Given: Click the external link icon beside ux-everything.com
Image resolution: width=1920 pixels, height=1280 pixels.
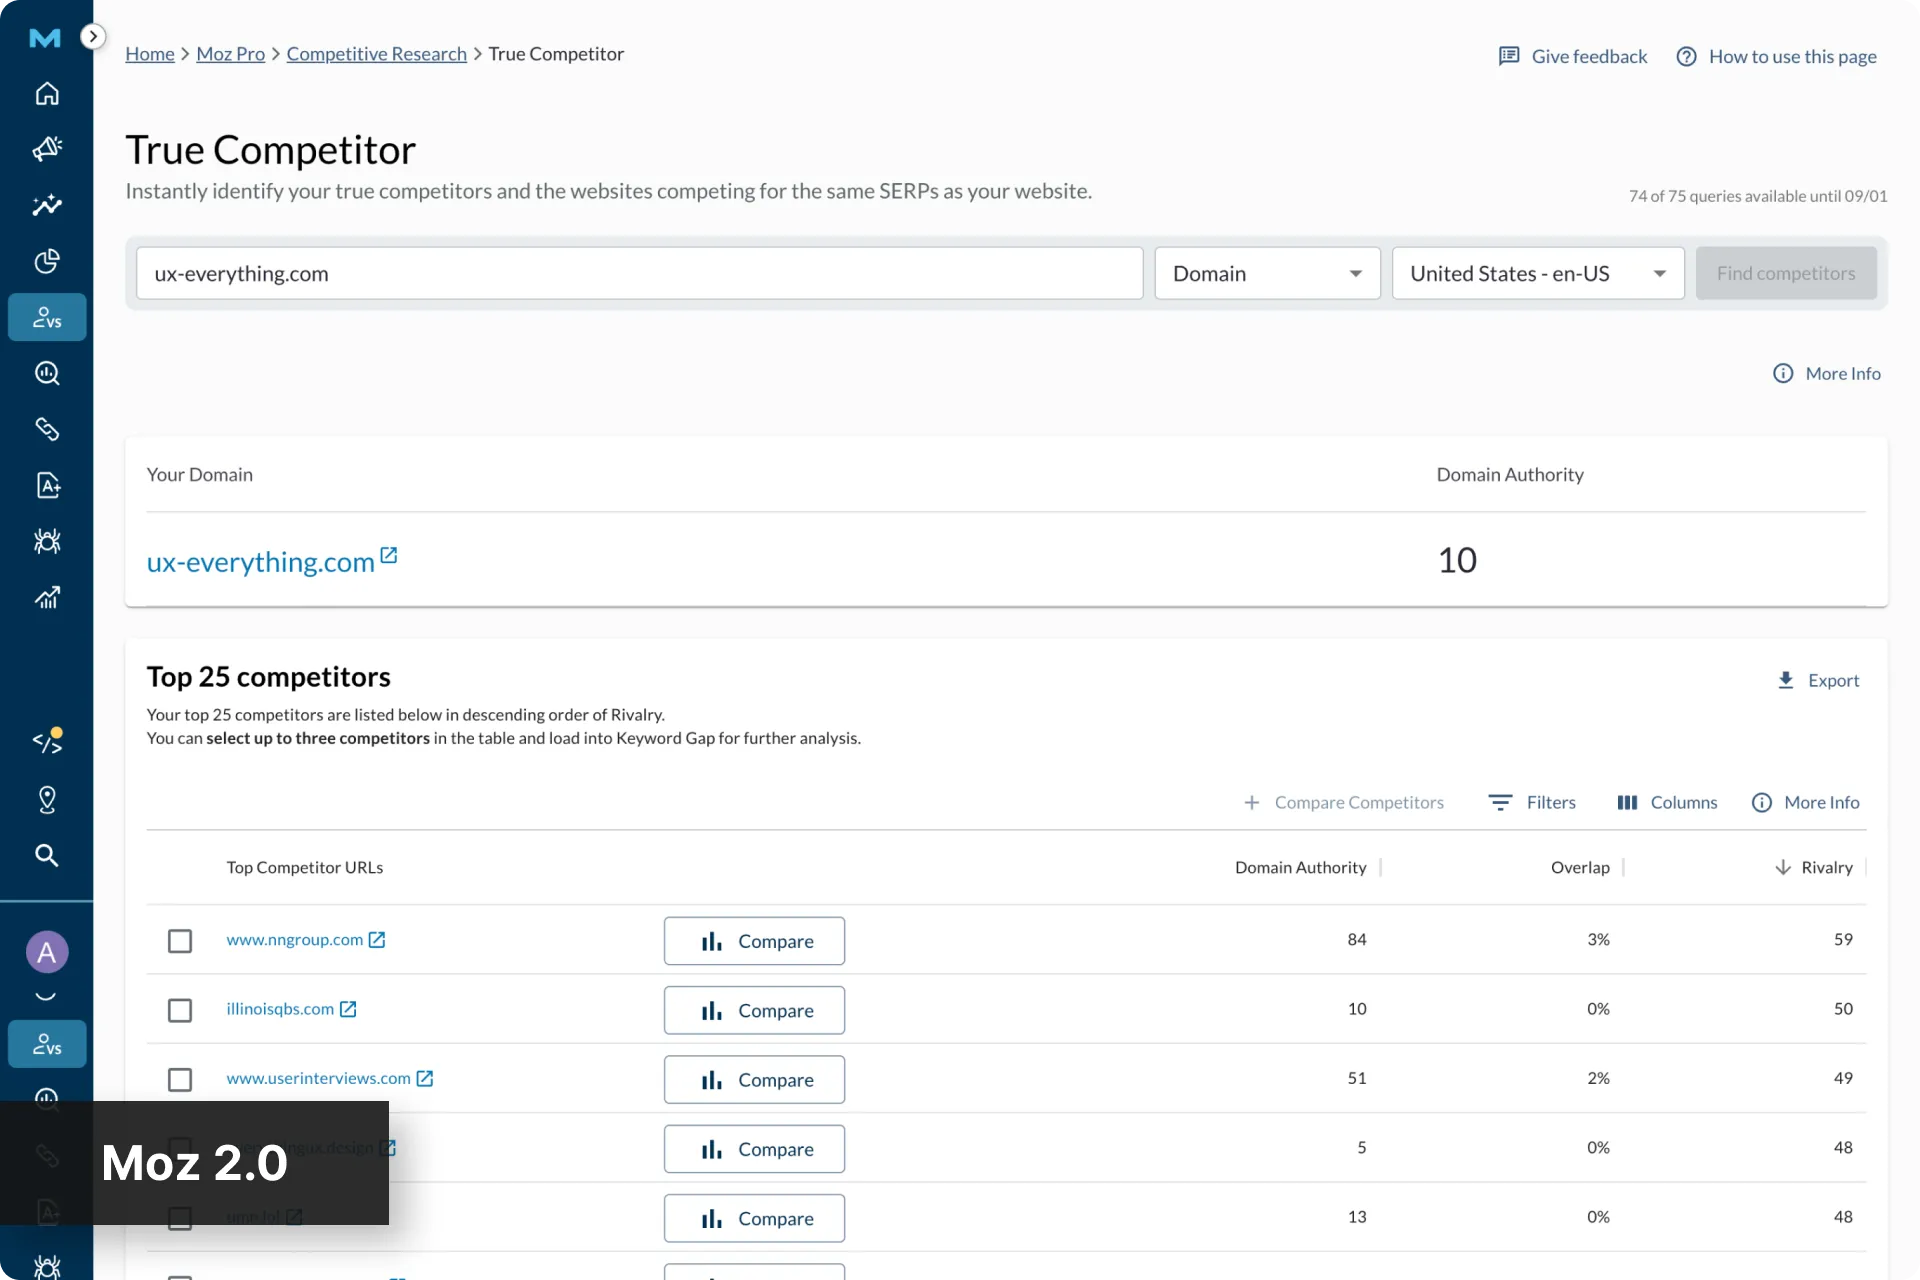Looking at the screenshot, I should click(x=389, y=555).
